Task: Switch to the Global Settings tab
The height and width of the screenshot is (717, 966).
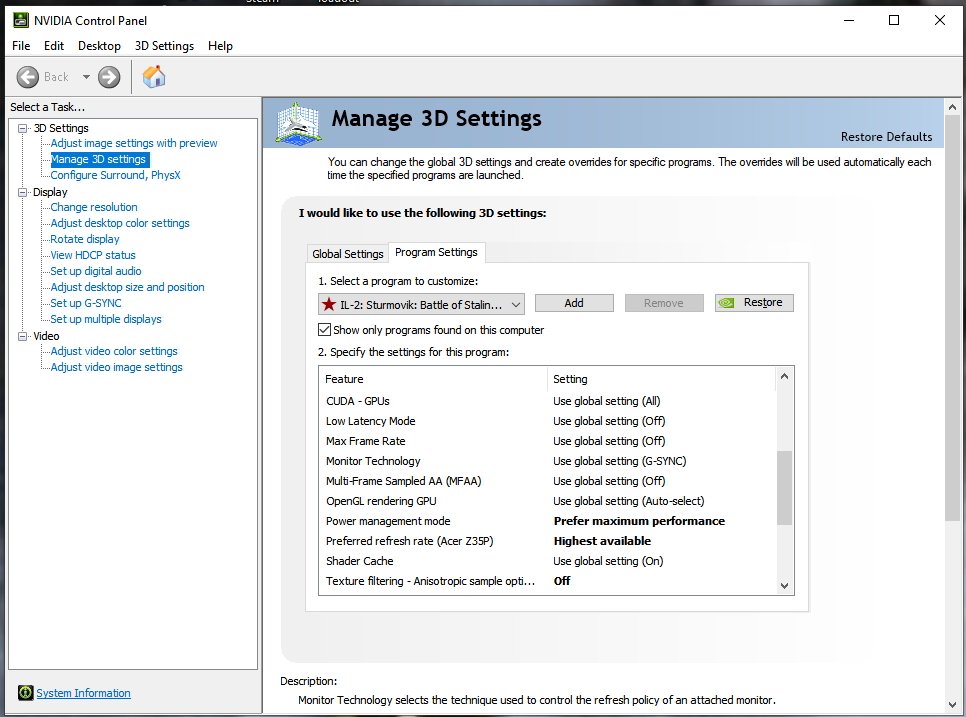Action: click(347, 254)
